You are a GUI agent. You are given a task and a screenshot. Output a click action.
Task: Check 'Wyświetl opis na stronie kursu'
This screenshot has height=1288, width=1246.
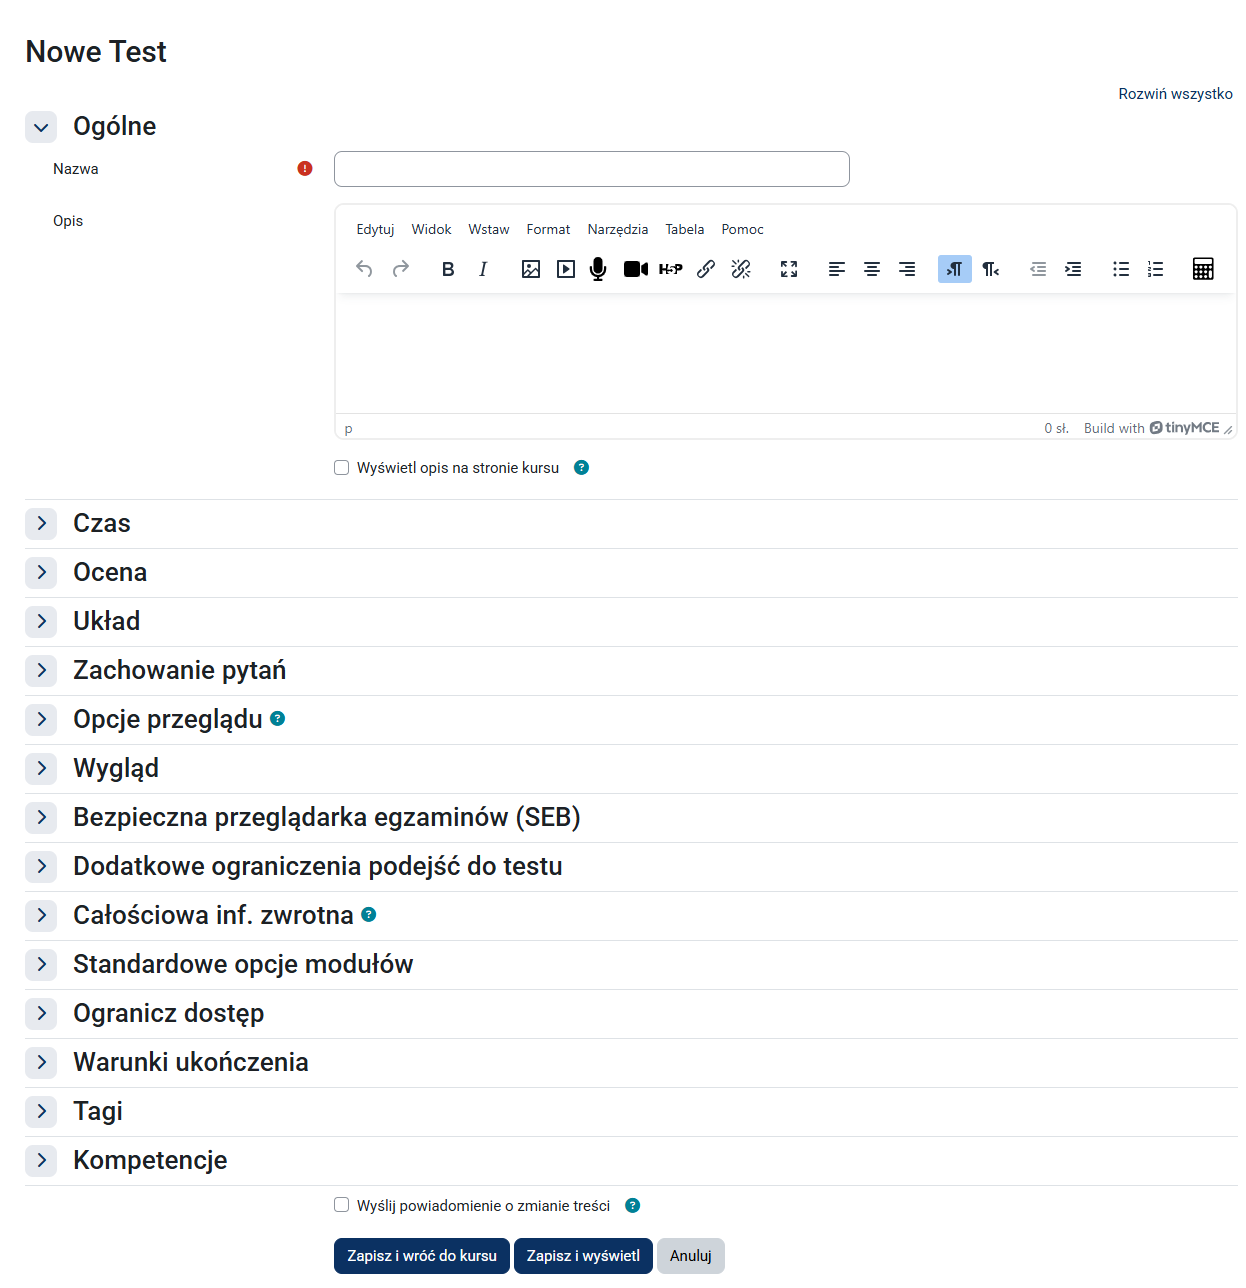click(x=341, y=467)
